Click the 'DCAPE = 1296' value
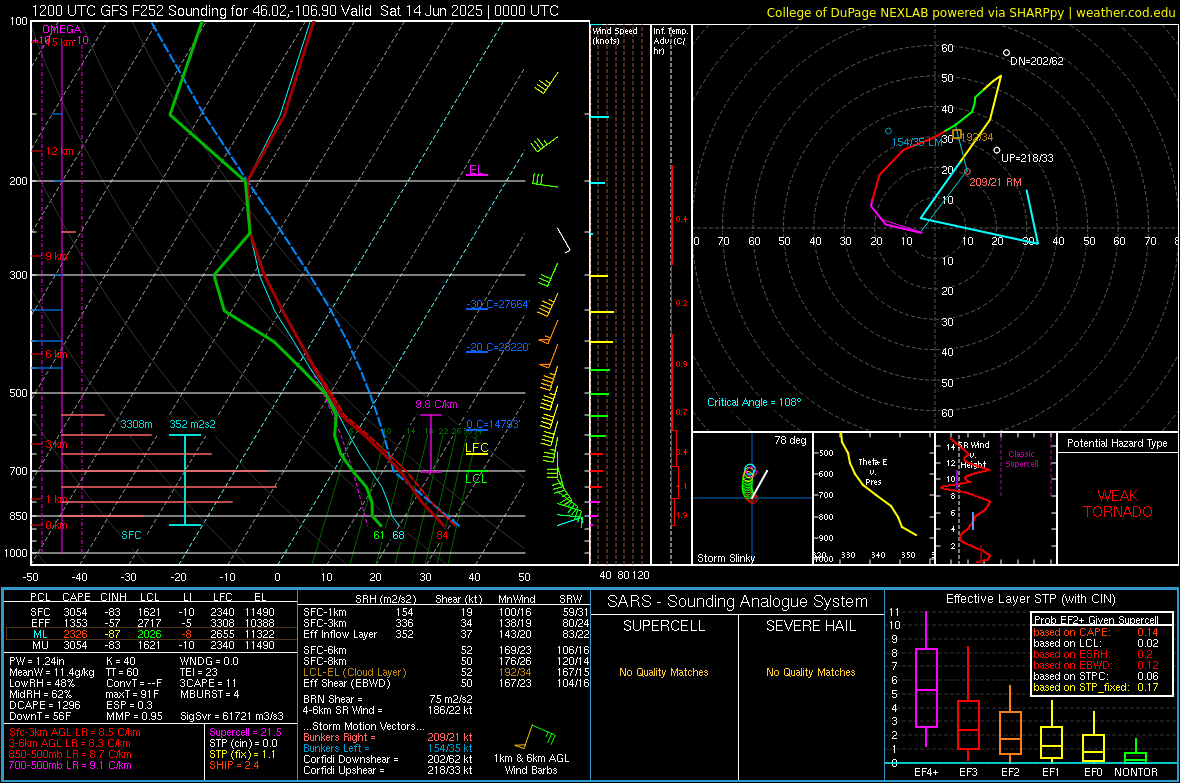The height and width of the screenshot is (783, 1180). click(x=44, y=705)
